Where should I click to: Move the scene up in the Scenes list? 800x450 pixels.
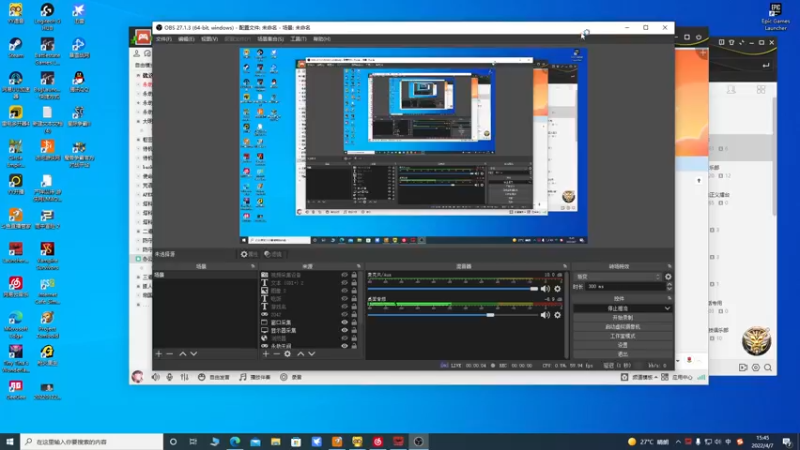tap(183, 354)
